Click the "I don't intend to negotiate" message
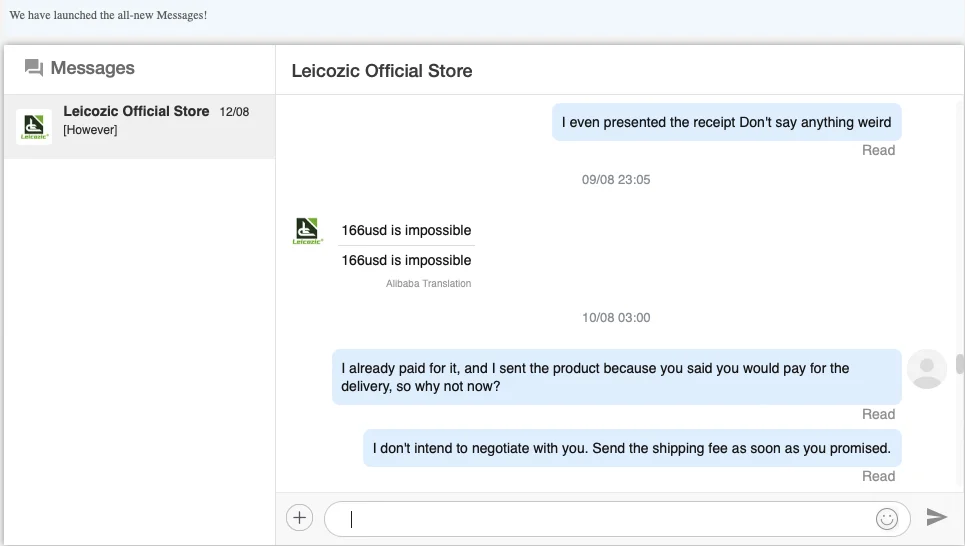 point(631,448)
